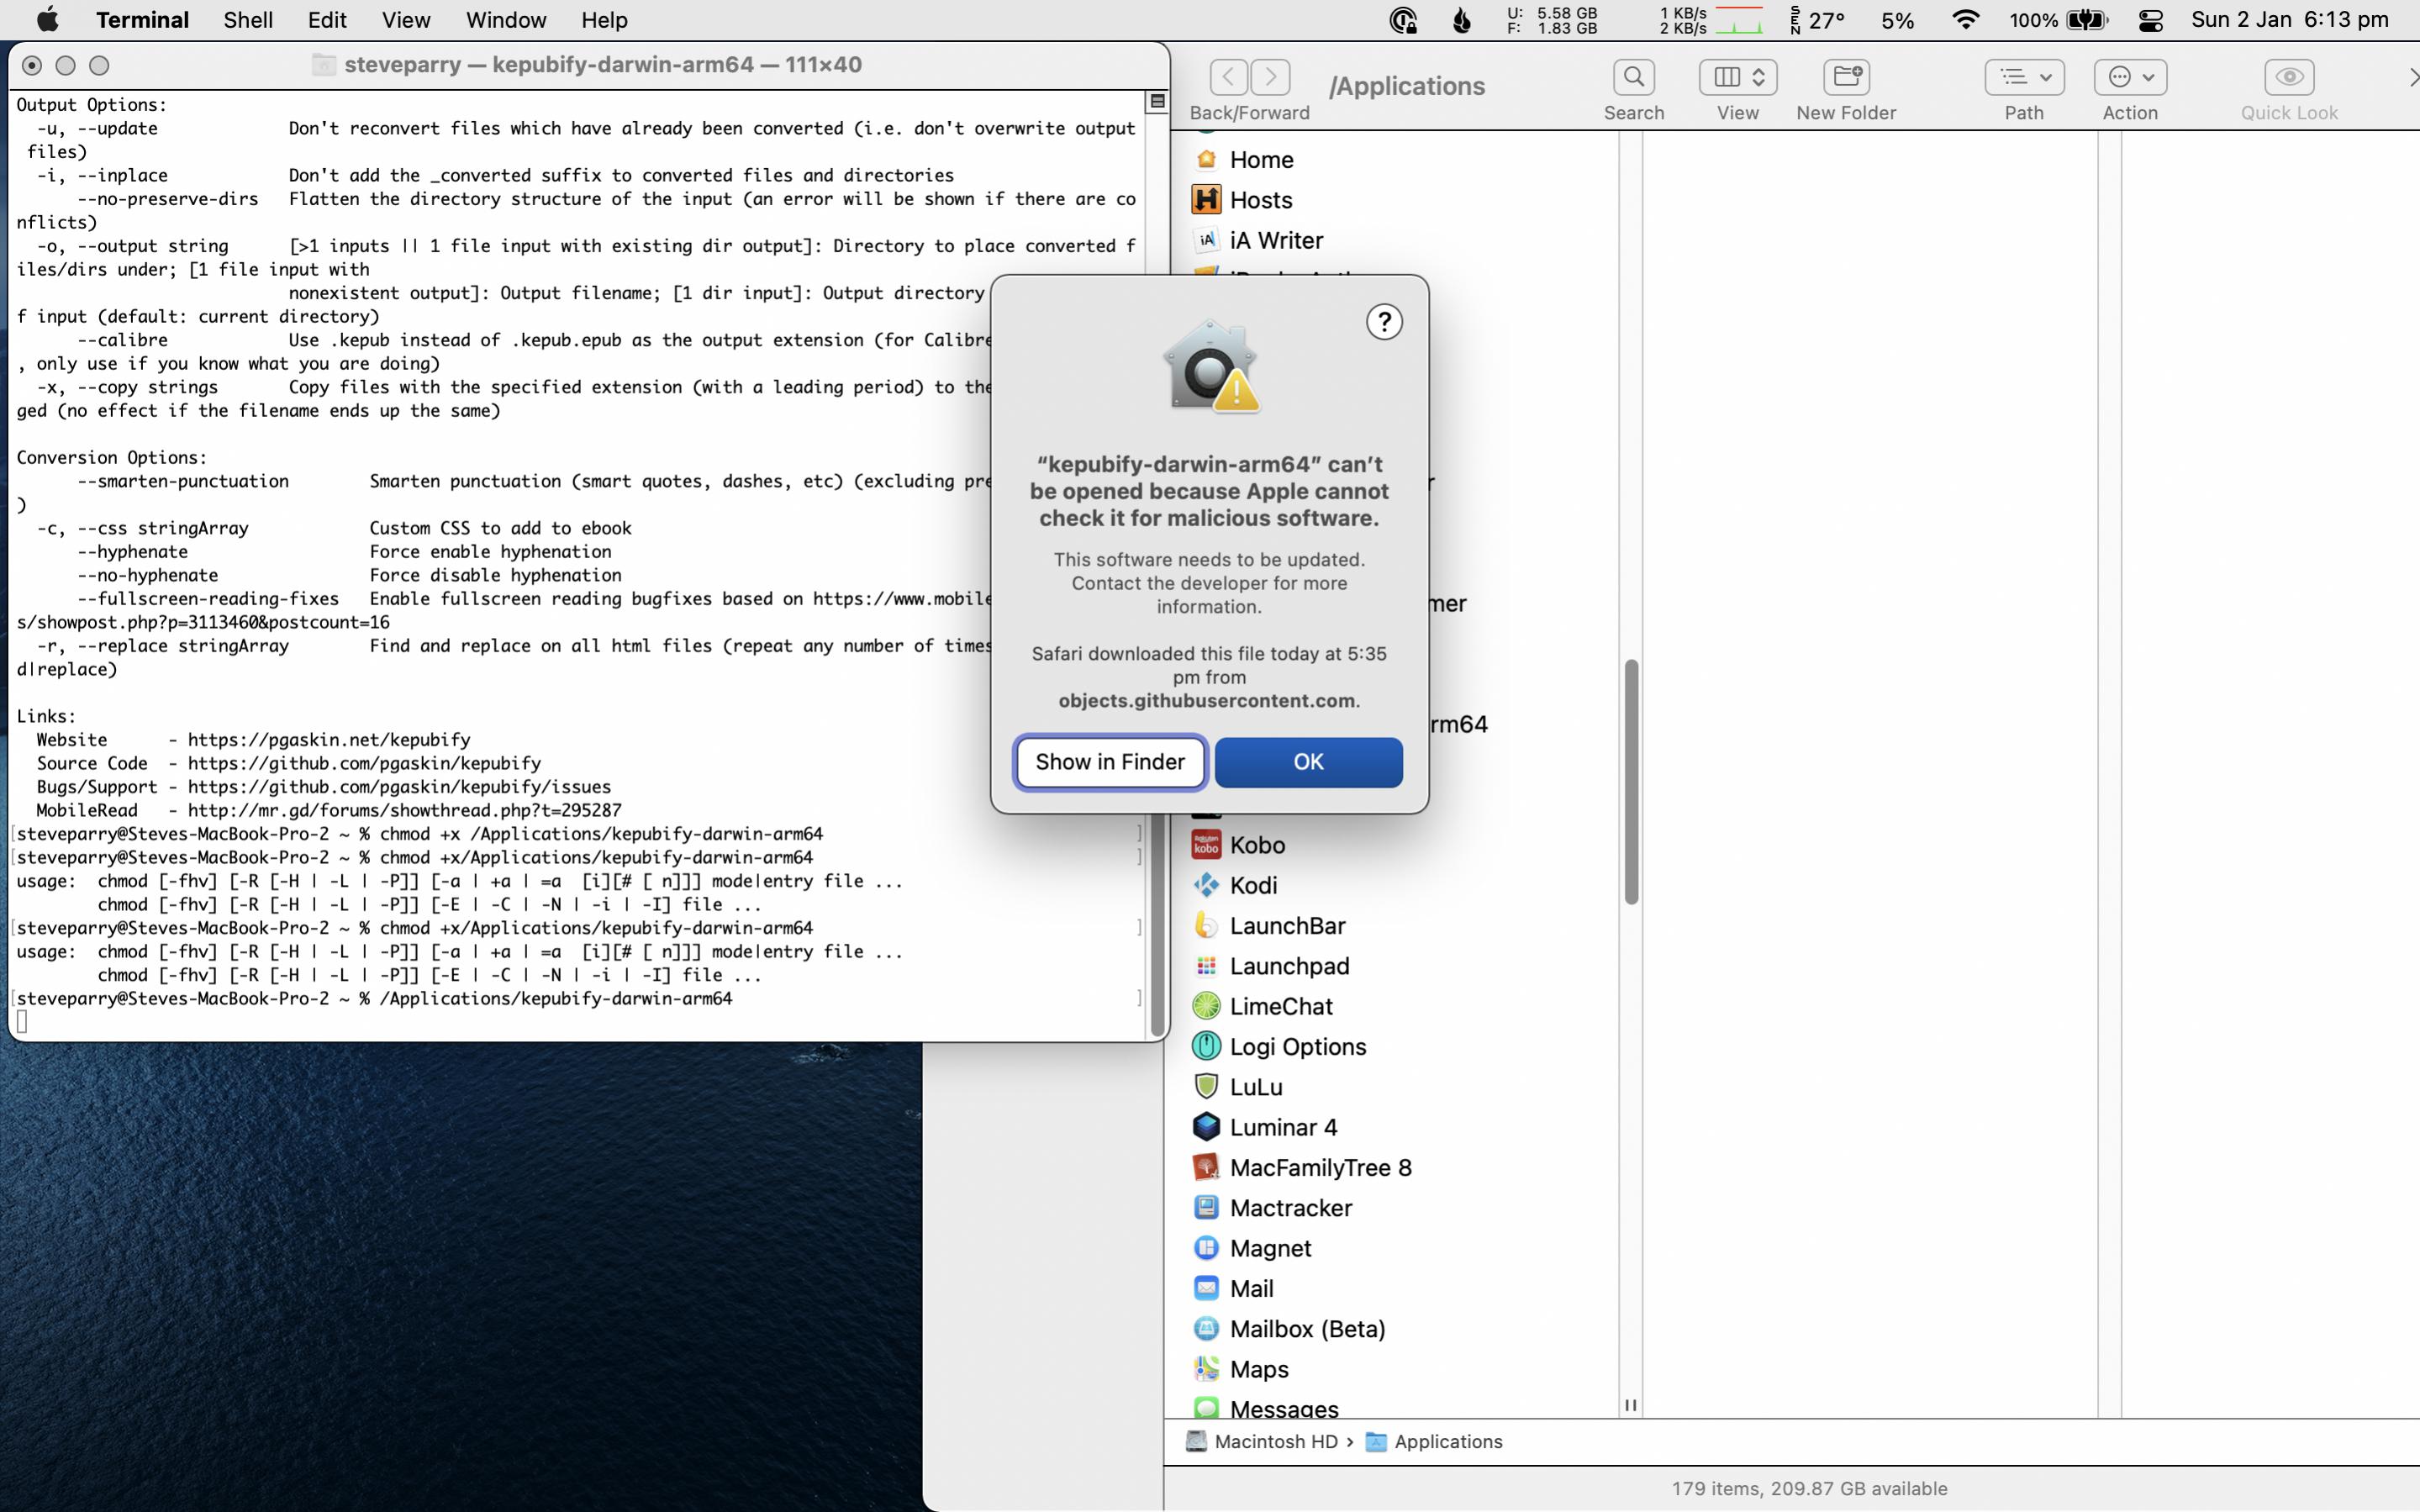Select the Mail app icon

(1206, 1288)
